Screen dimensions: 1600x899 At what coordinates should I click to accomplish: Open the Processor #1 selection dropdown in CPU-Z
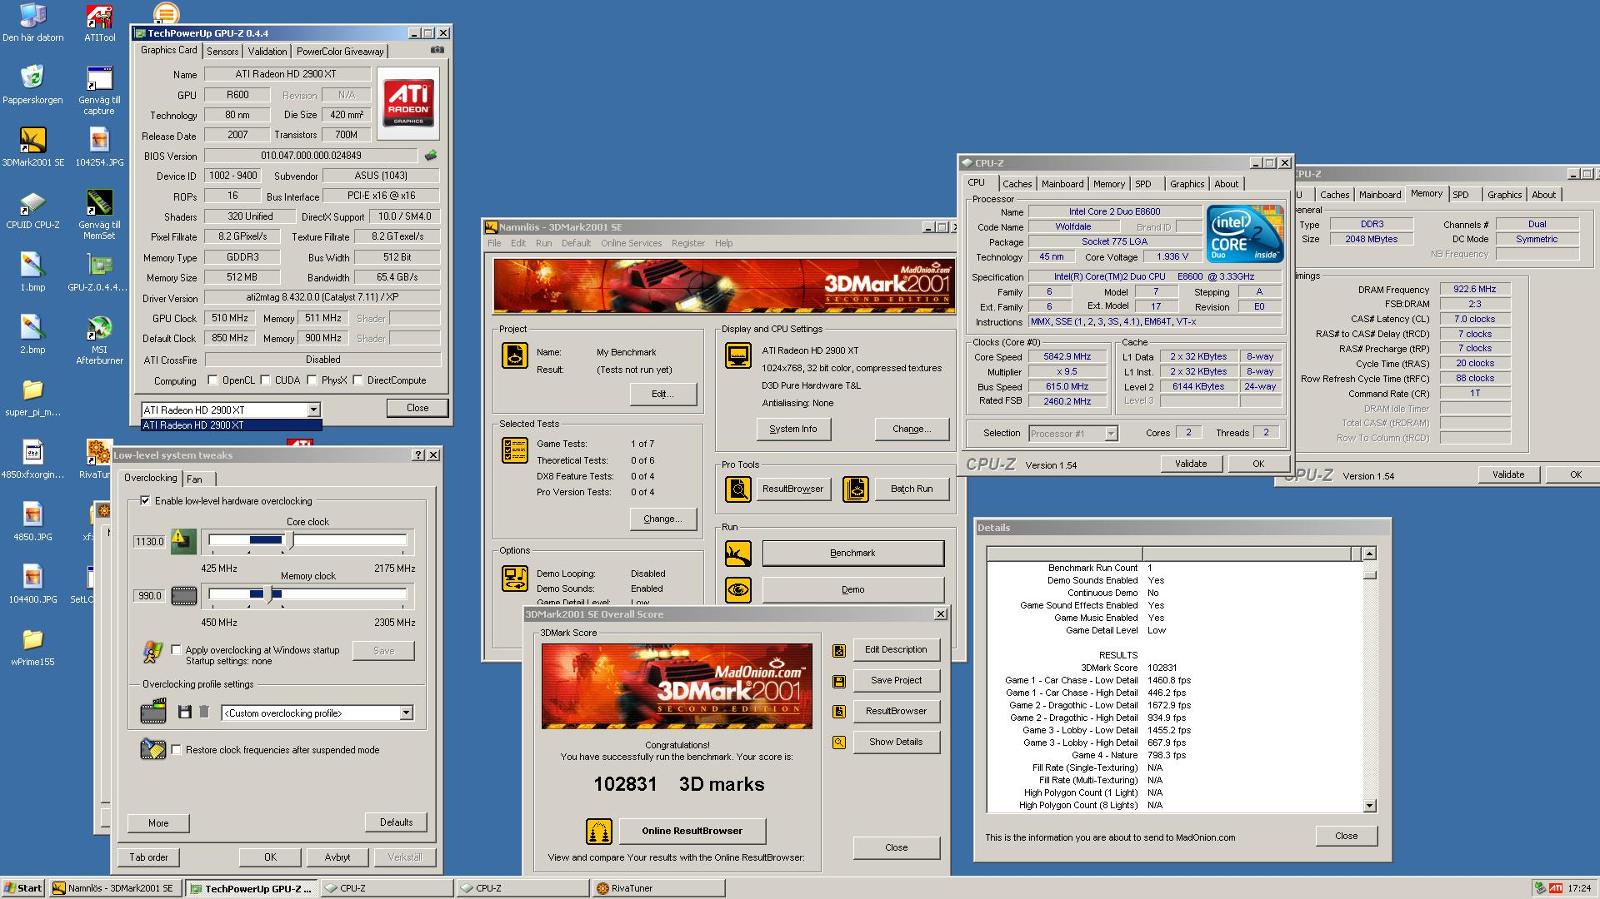pos(1110,433)
